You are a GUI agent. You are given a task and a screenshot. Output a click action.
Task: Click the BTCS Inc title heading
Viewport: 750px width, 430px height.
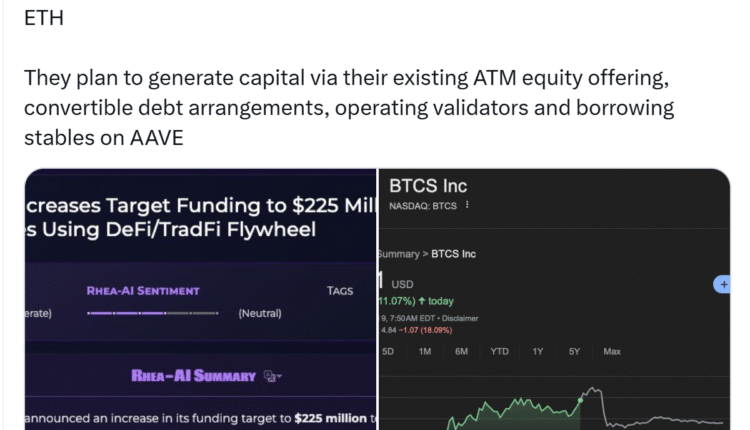coord(428,186)
